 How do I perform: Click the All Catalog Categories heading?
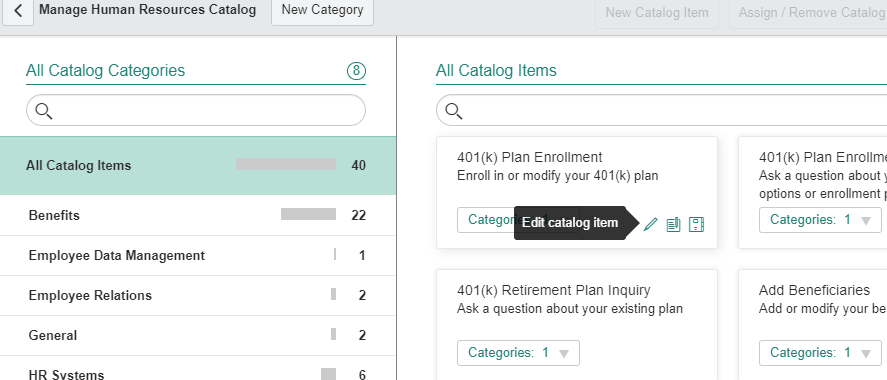(x=106, y=71)
